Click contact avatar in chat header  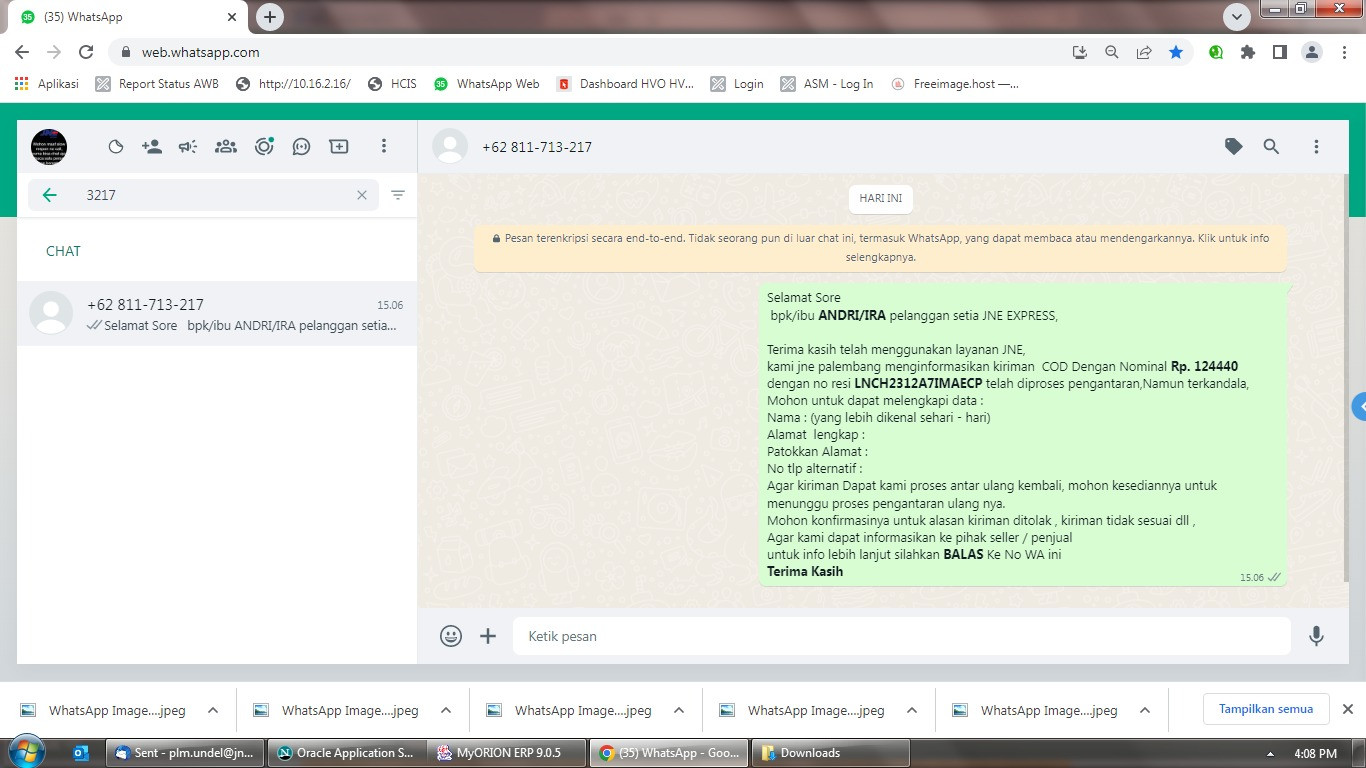click(x=450, y=147)
